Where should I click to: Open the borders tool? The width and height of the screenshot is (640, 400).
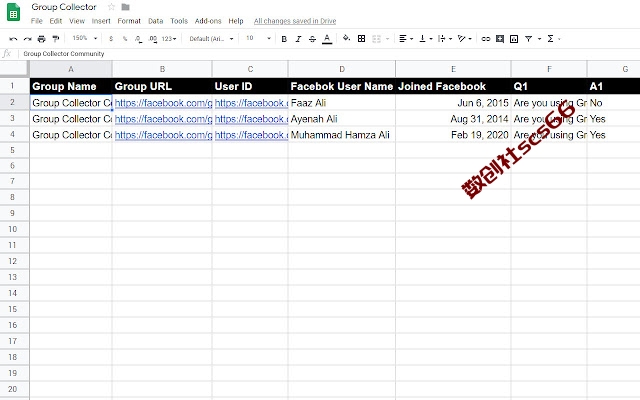pos(361,39)
